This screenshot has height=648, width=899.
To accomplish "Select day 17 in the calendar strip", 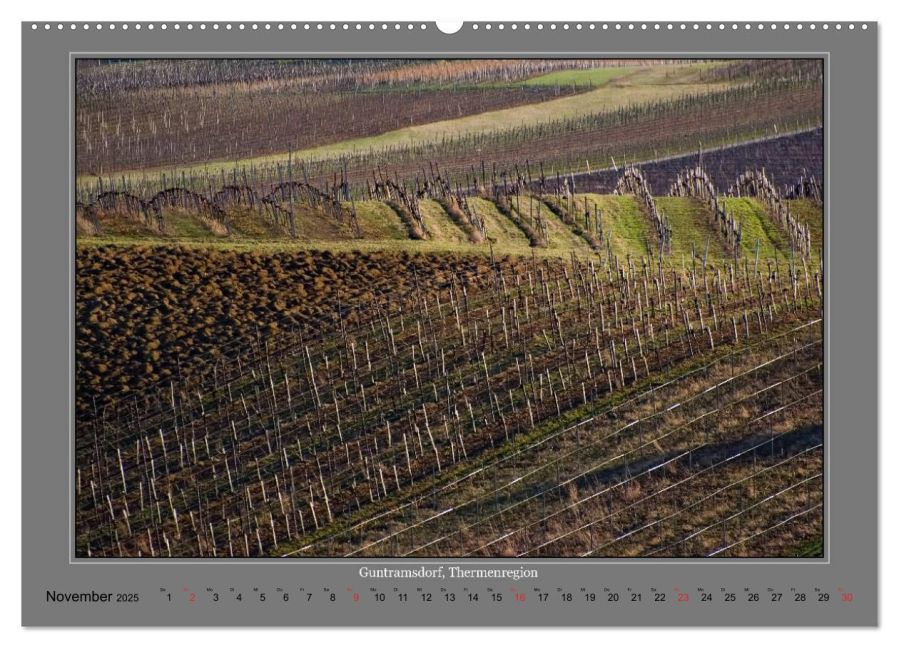I will [543, 598].
